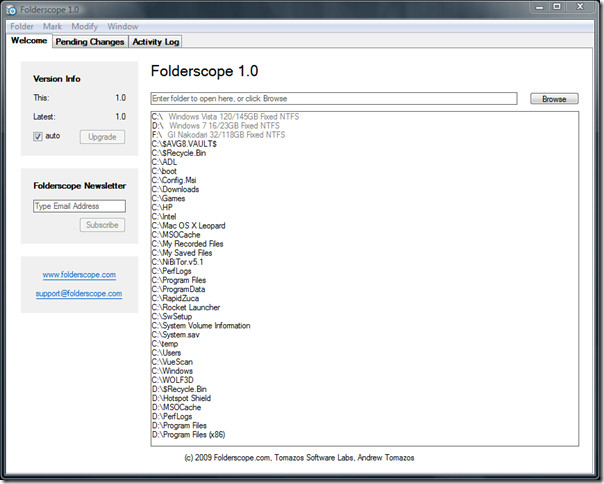Select the C:\MSOCache folder entry

tap(176, 235)
